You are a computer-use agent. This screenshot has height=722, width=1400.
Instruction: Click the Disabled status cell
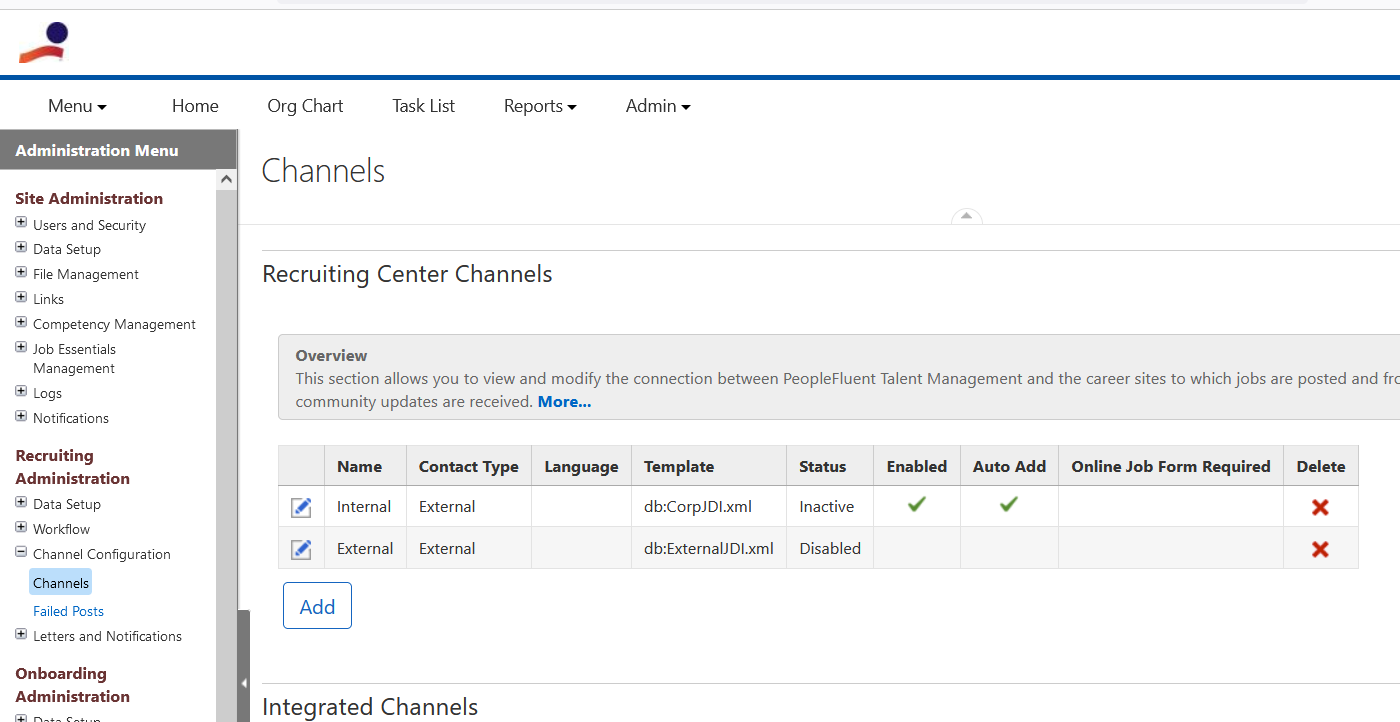pyautogui.click(x=830, y=549)
